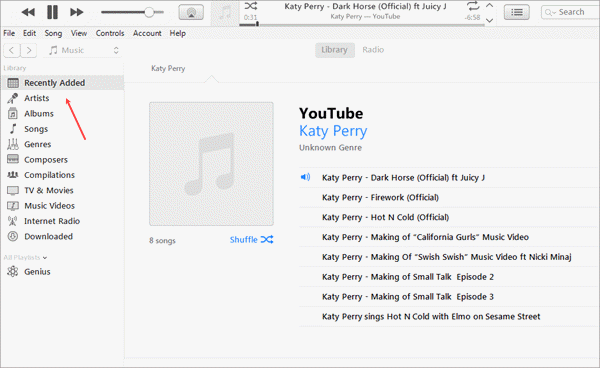Open the View menu
600x368 pixels.
click(x=79, y=33)
